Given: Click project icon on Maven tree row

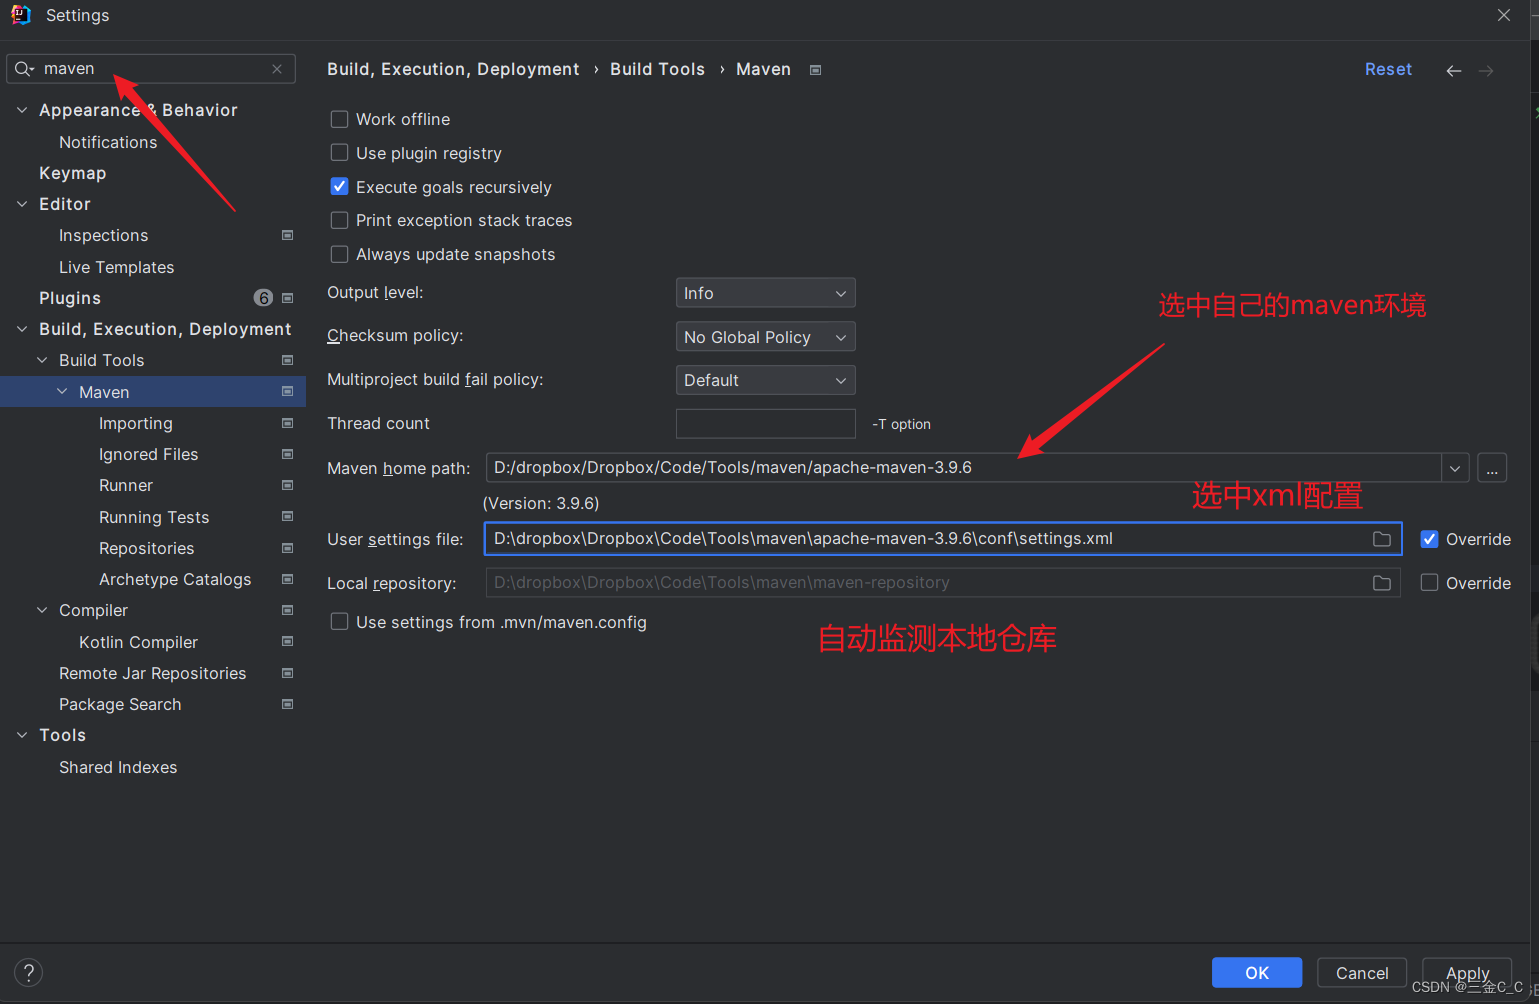Looking at the screenshot, I should click(288, 391).
